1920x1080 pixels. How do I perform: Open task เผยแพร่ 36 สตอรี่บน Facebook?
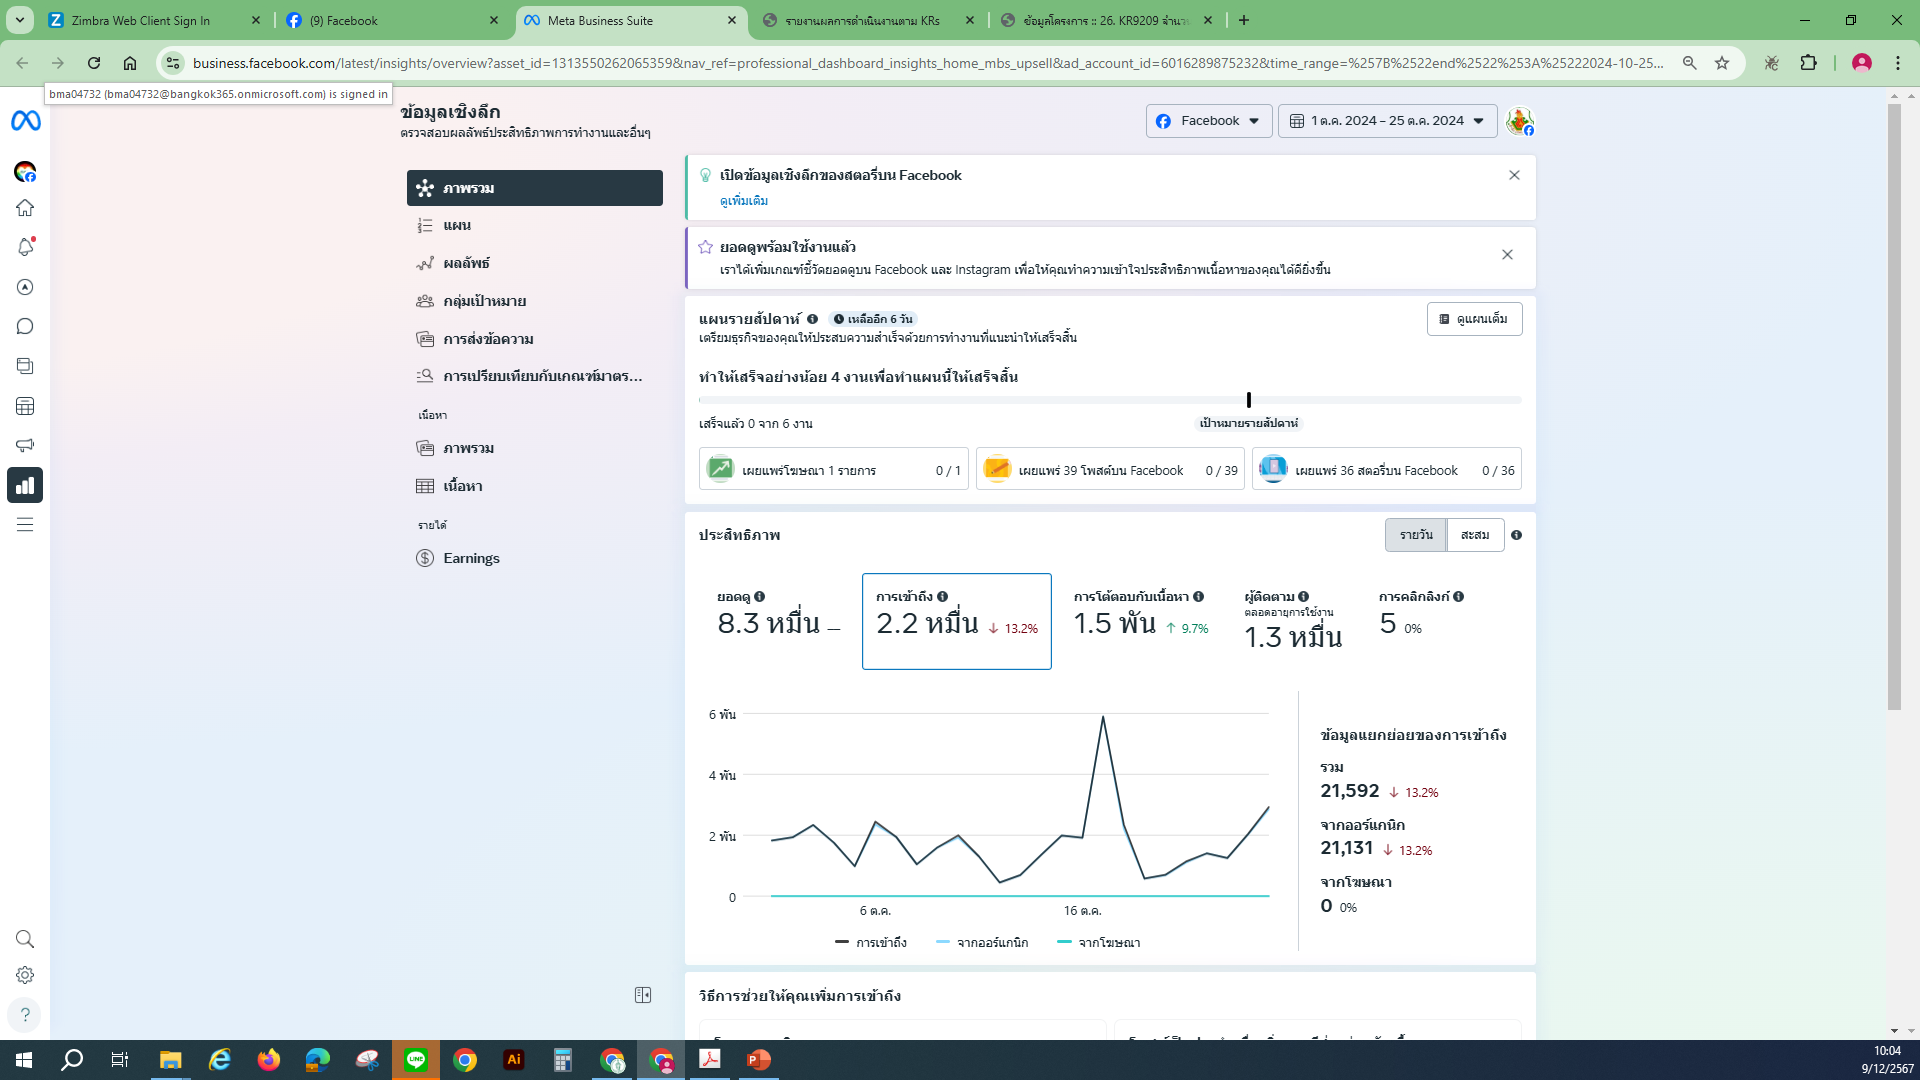point(1387,469)
